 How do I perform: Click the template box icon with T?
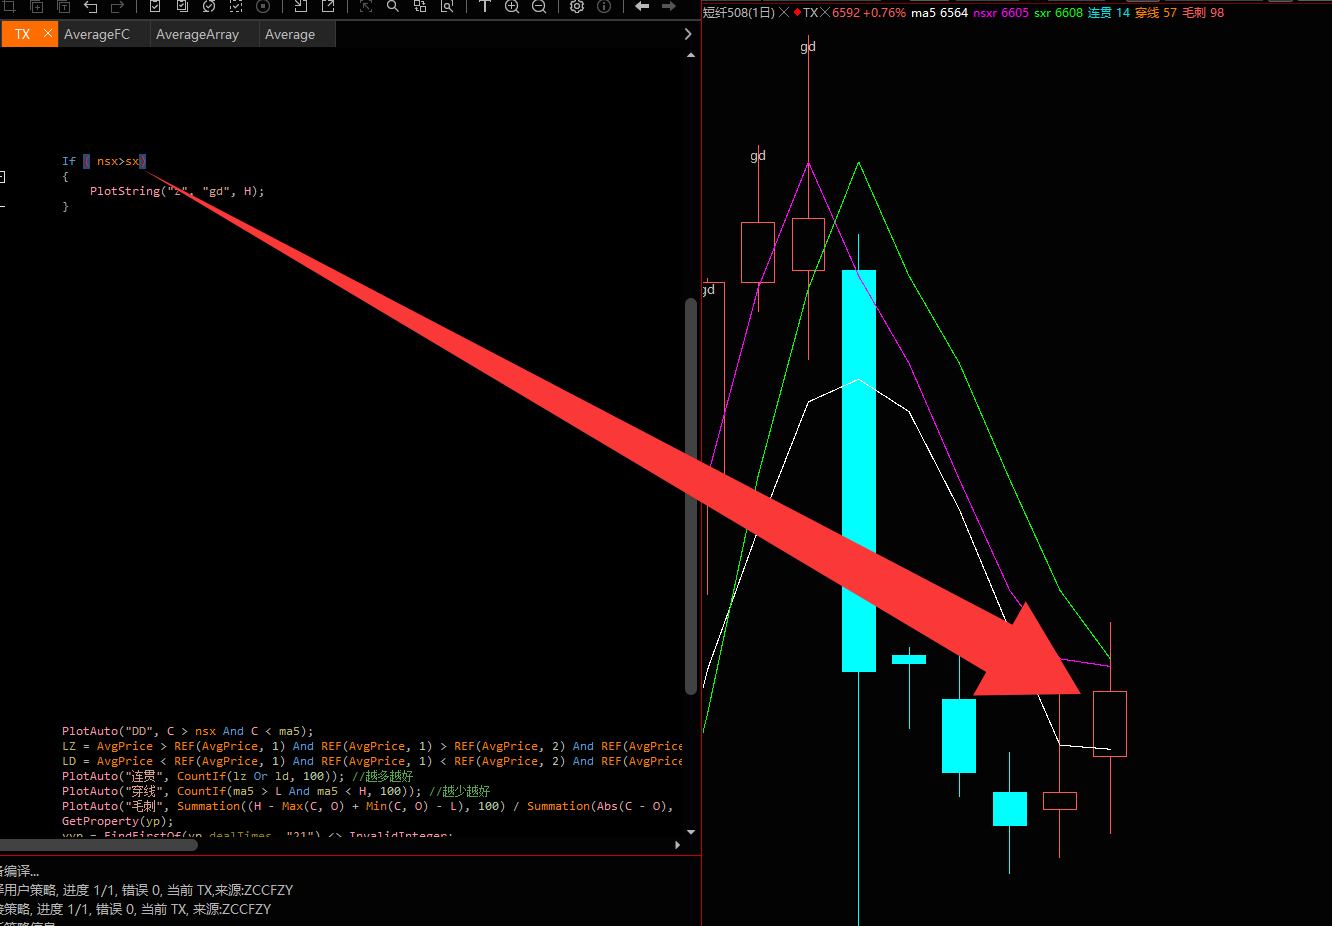[64, 6]
